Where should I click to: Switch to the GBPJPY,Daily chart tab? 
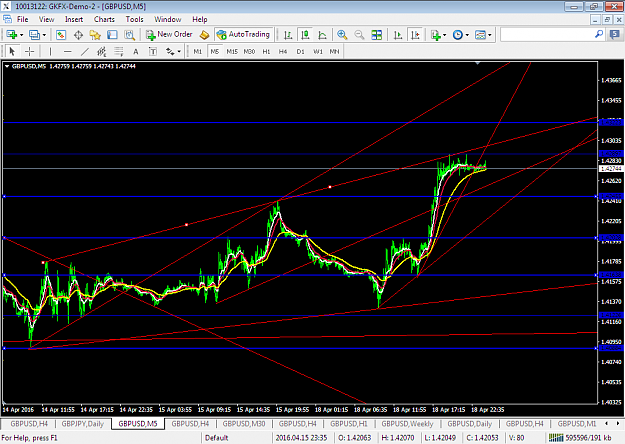[83, 424]
